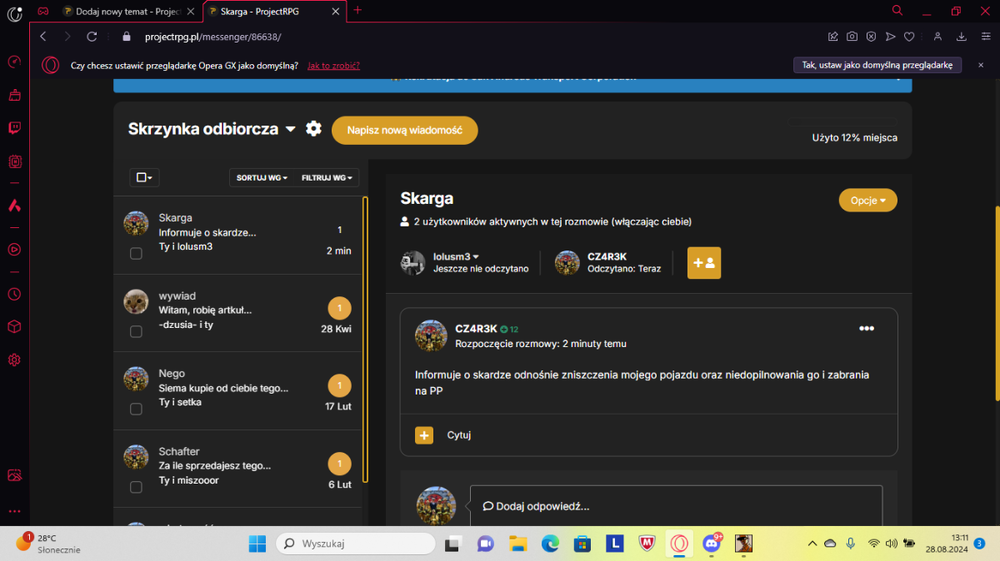The width and height of the screenshot is (1000, 561).
Task: Open SORTUJ WG sort dropdown
Action: click(x=261, y=178)
